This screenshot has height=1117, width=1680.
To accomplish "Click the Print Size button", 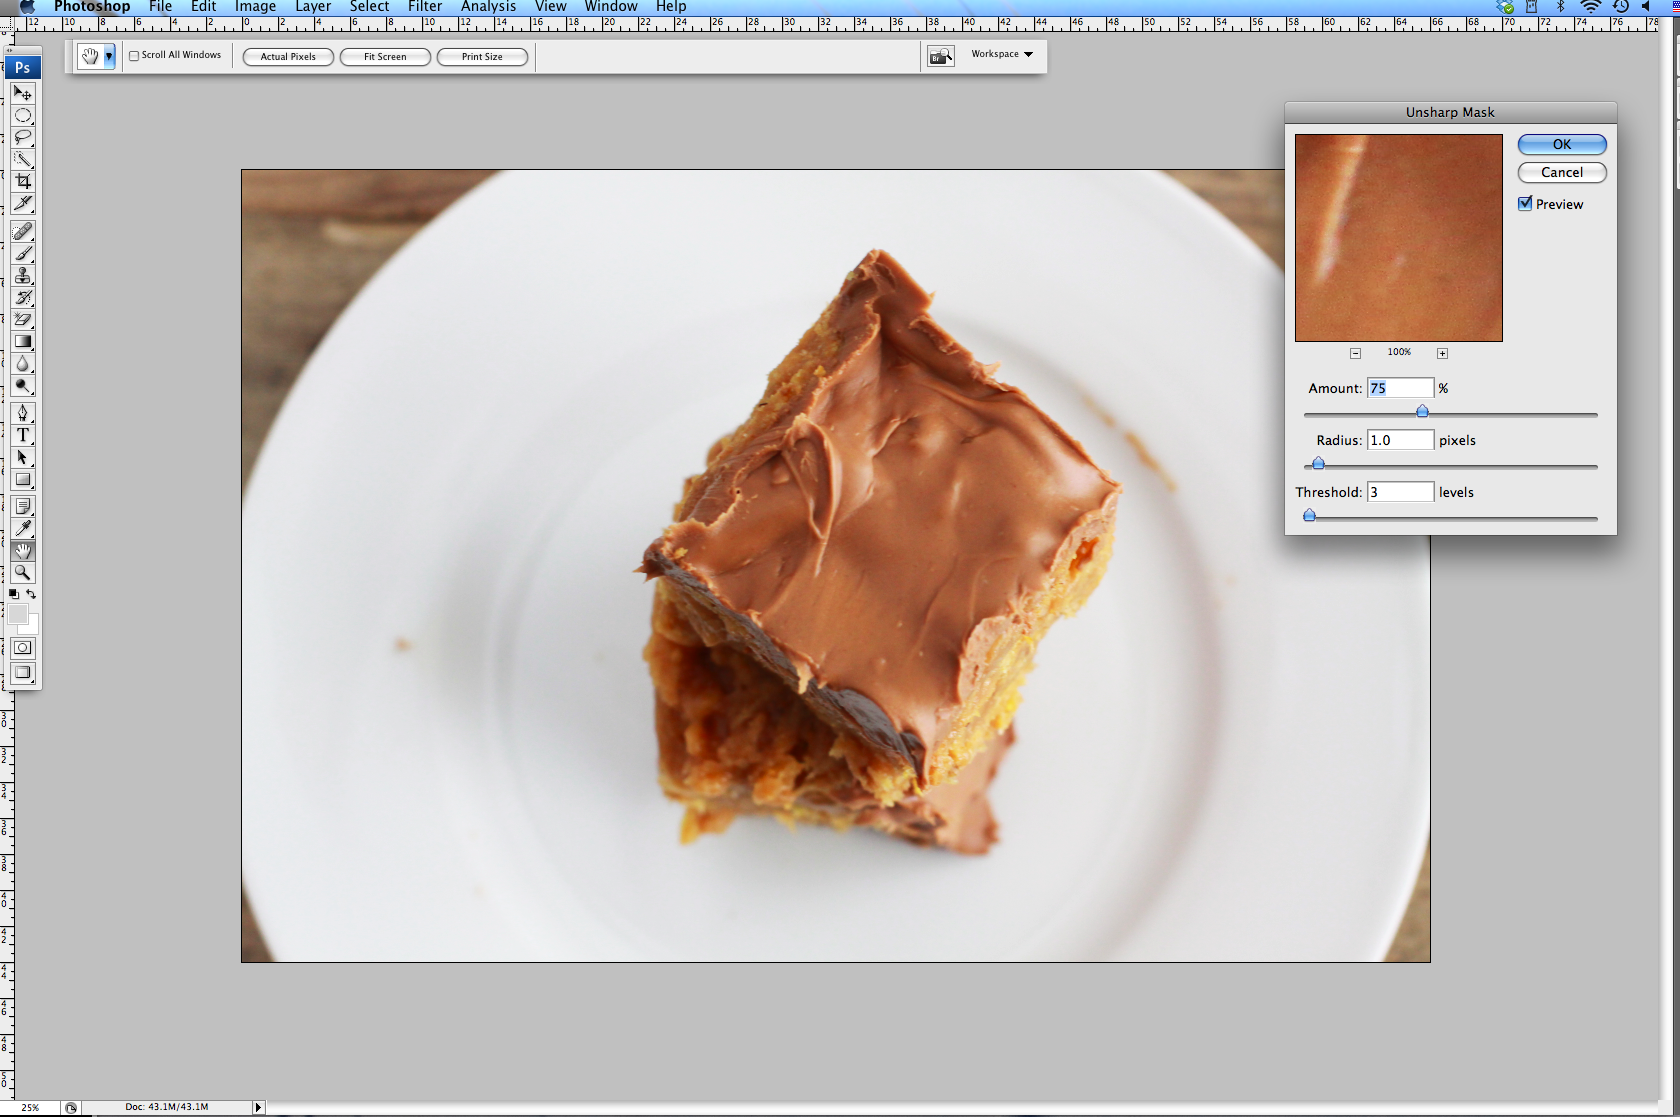I will pos(482,57).
